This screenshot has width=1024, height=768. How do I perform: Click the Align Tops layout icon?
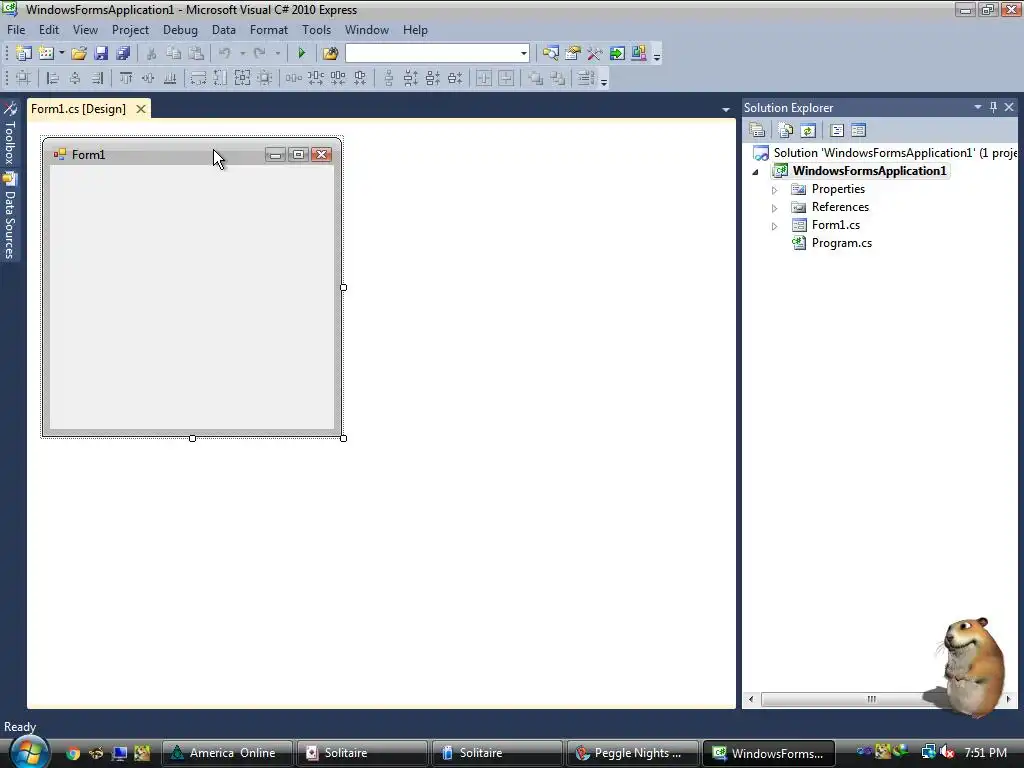[126, 78]
